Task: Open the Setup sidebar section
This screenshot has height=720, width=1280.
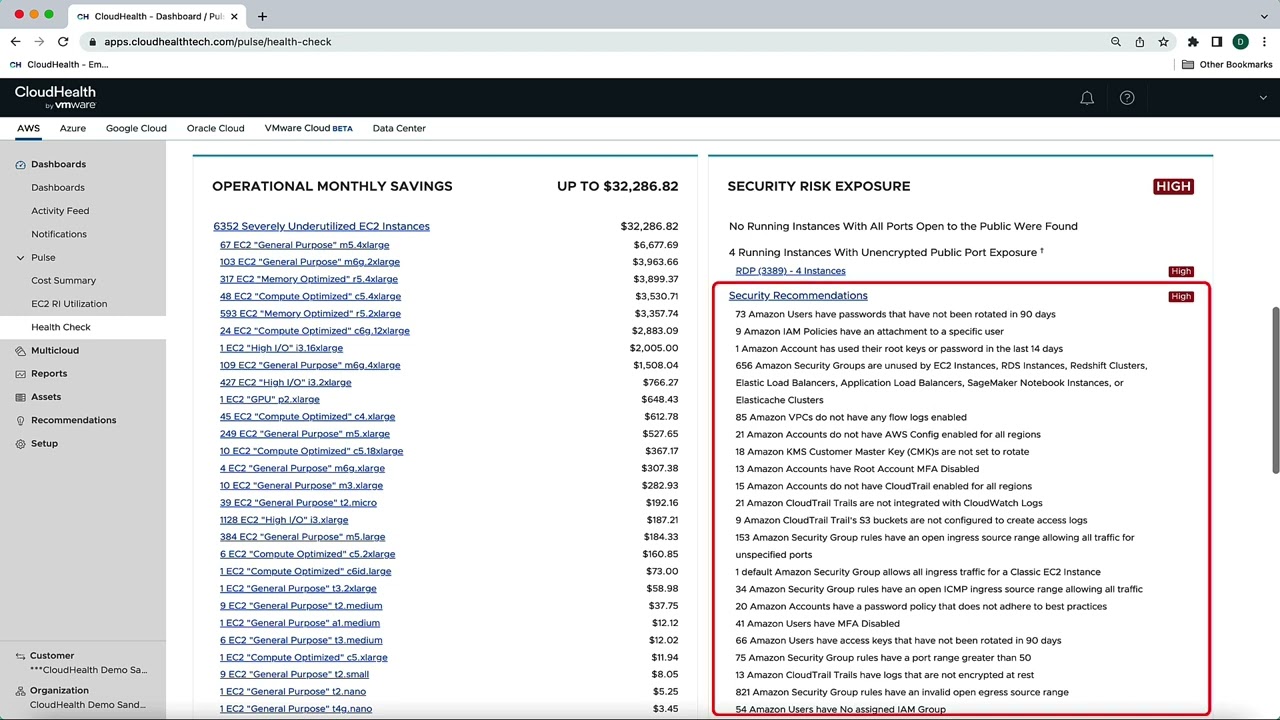Action: tap(44, 444)
